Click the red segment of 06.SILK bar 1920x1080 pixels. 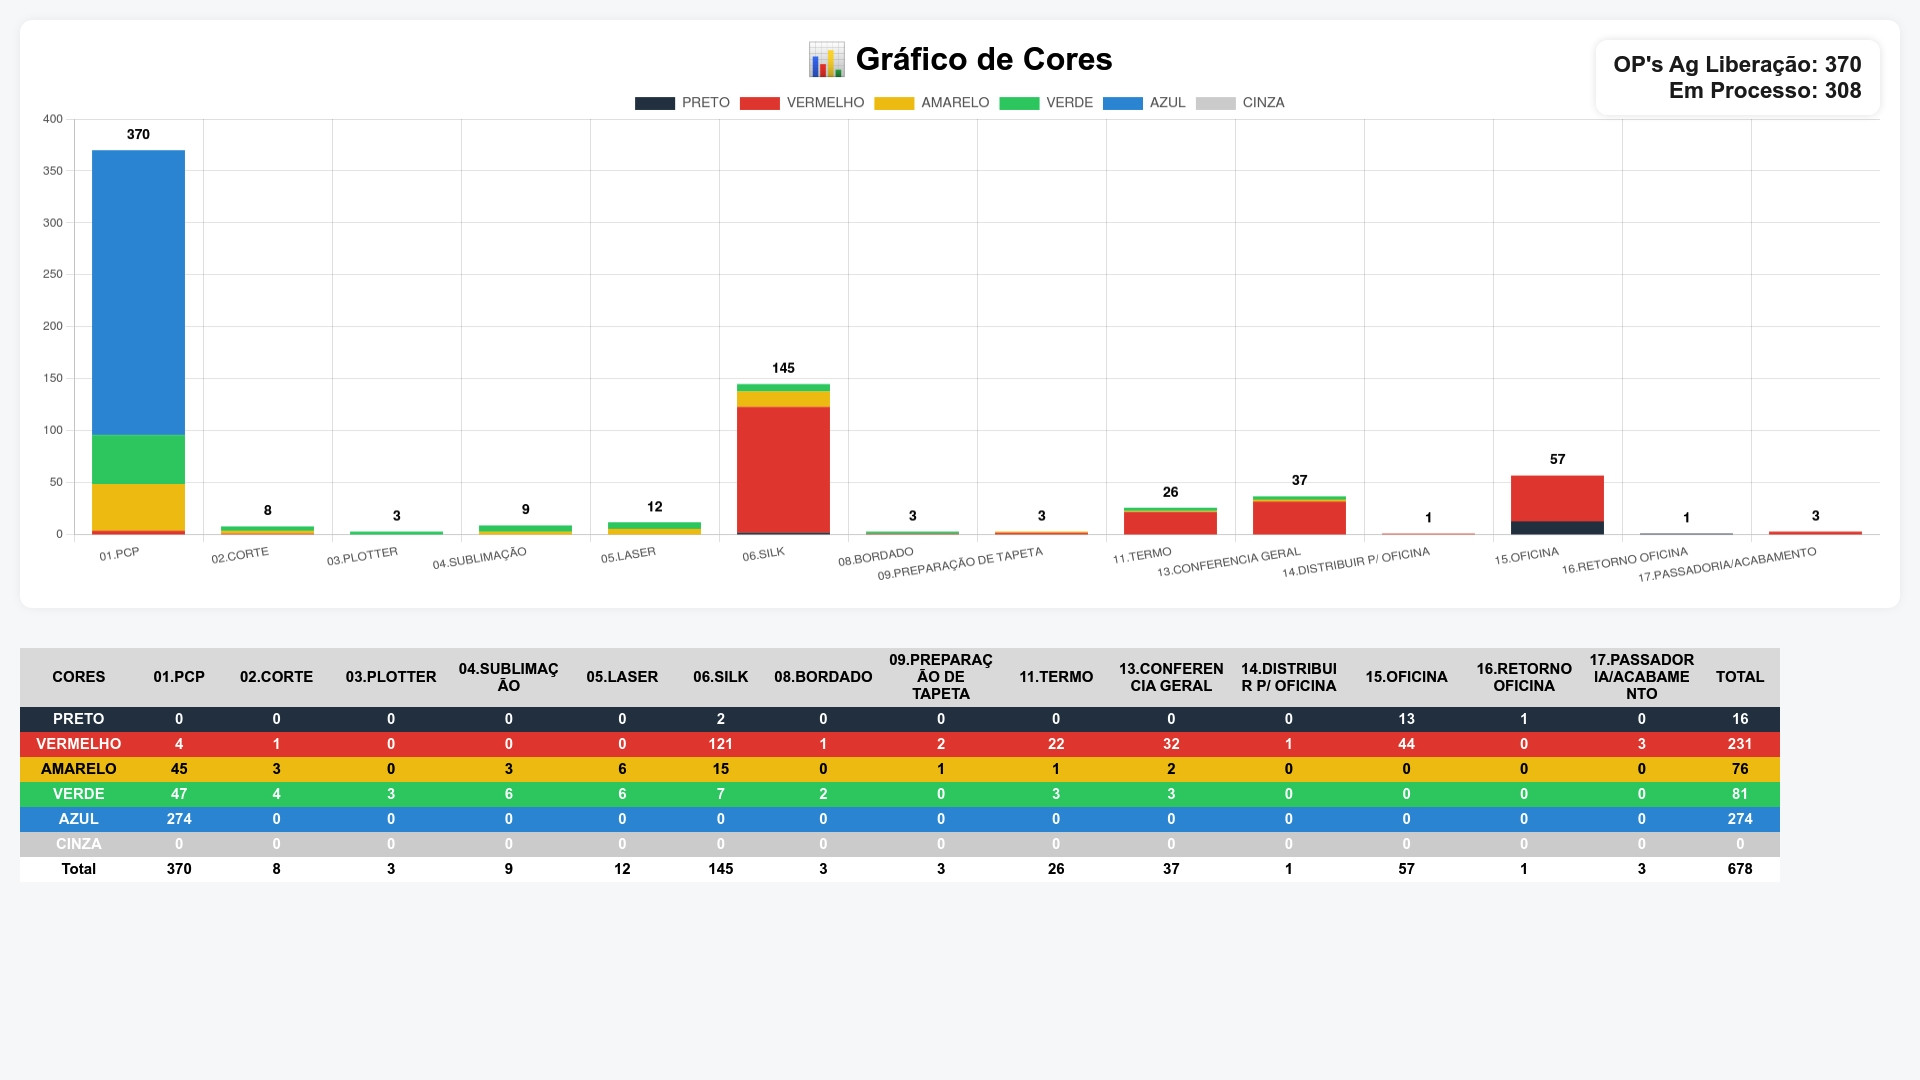(783, 468)
